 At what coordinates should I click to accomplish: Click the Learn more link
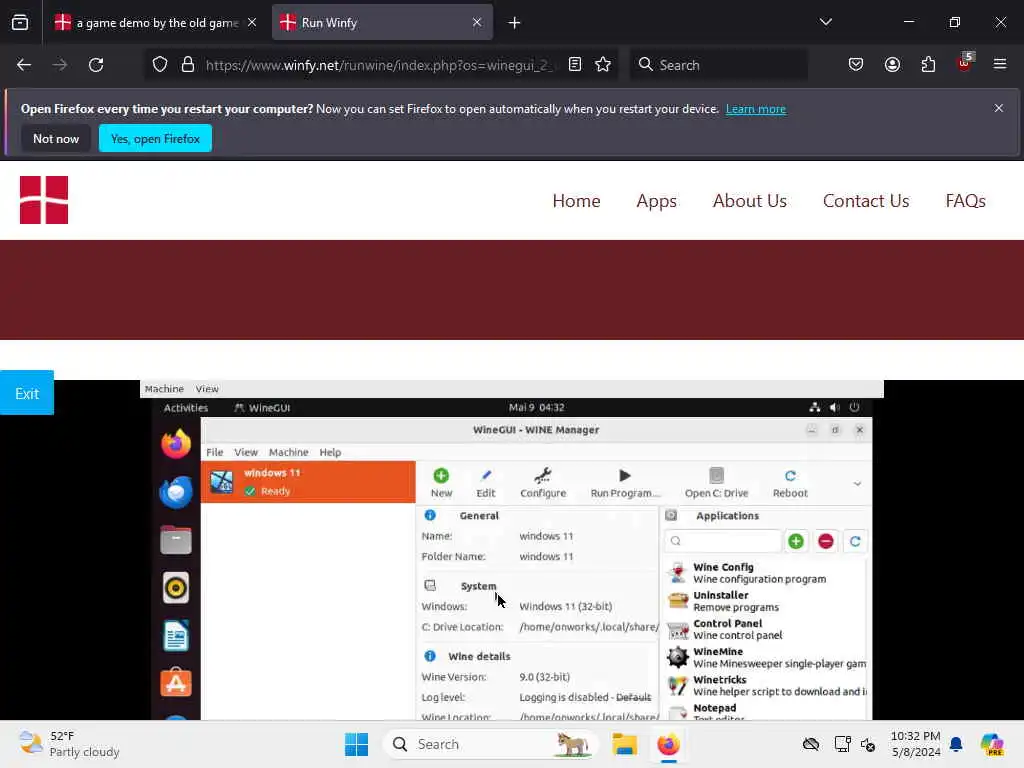(756, 109)
